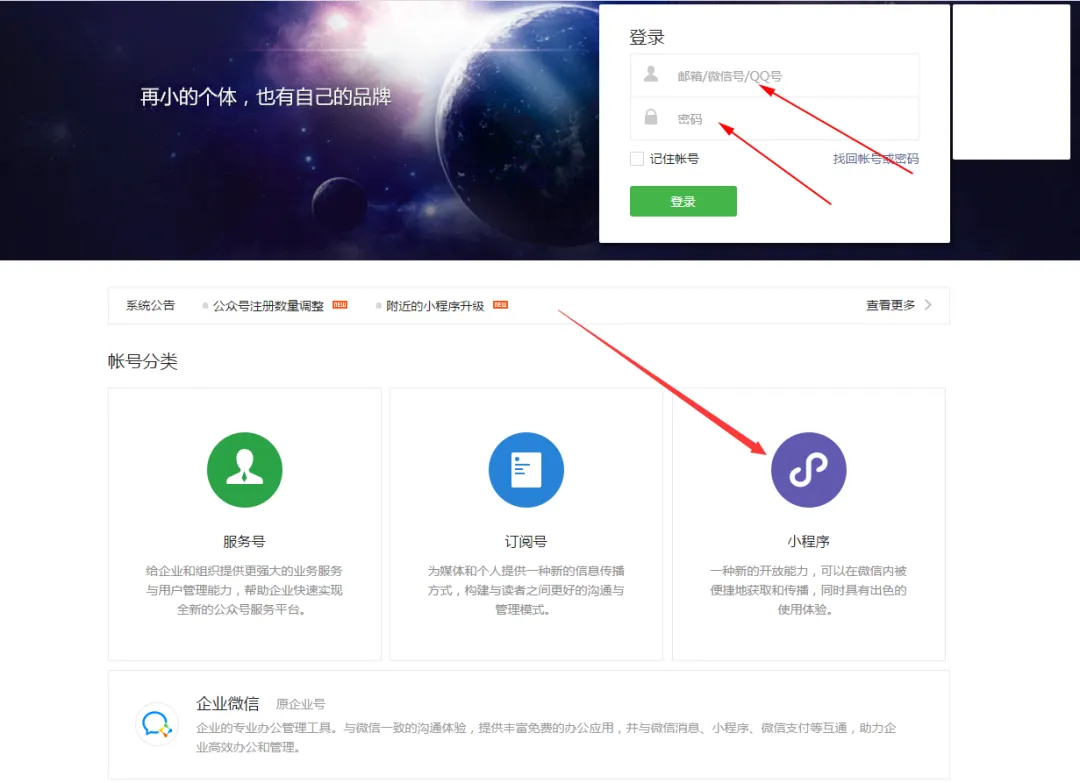1080x783 pixels.
Task: Click the 小程序 title text
Action: 809,541
